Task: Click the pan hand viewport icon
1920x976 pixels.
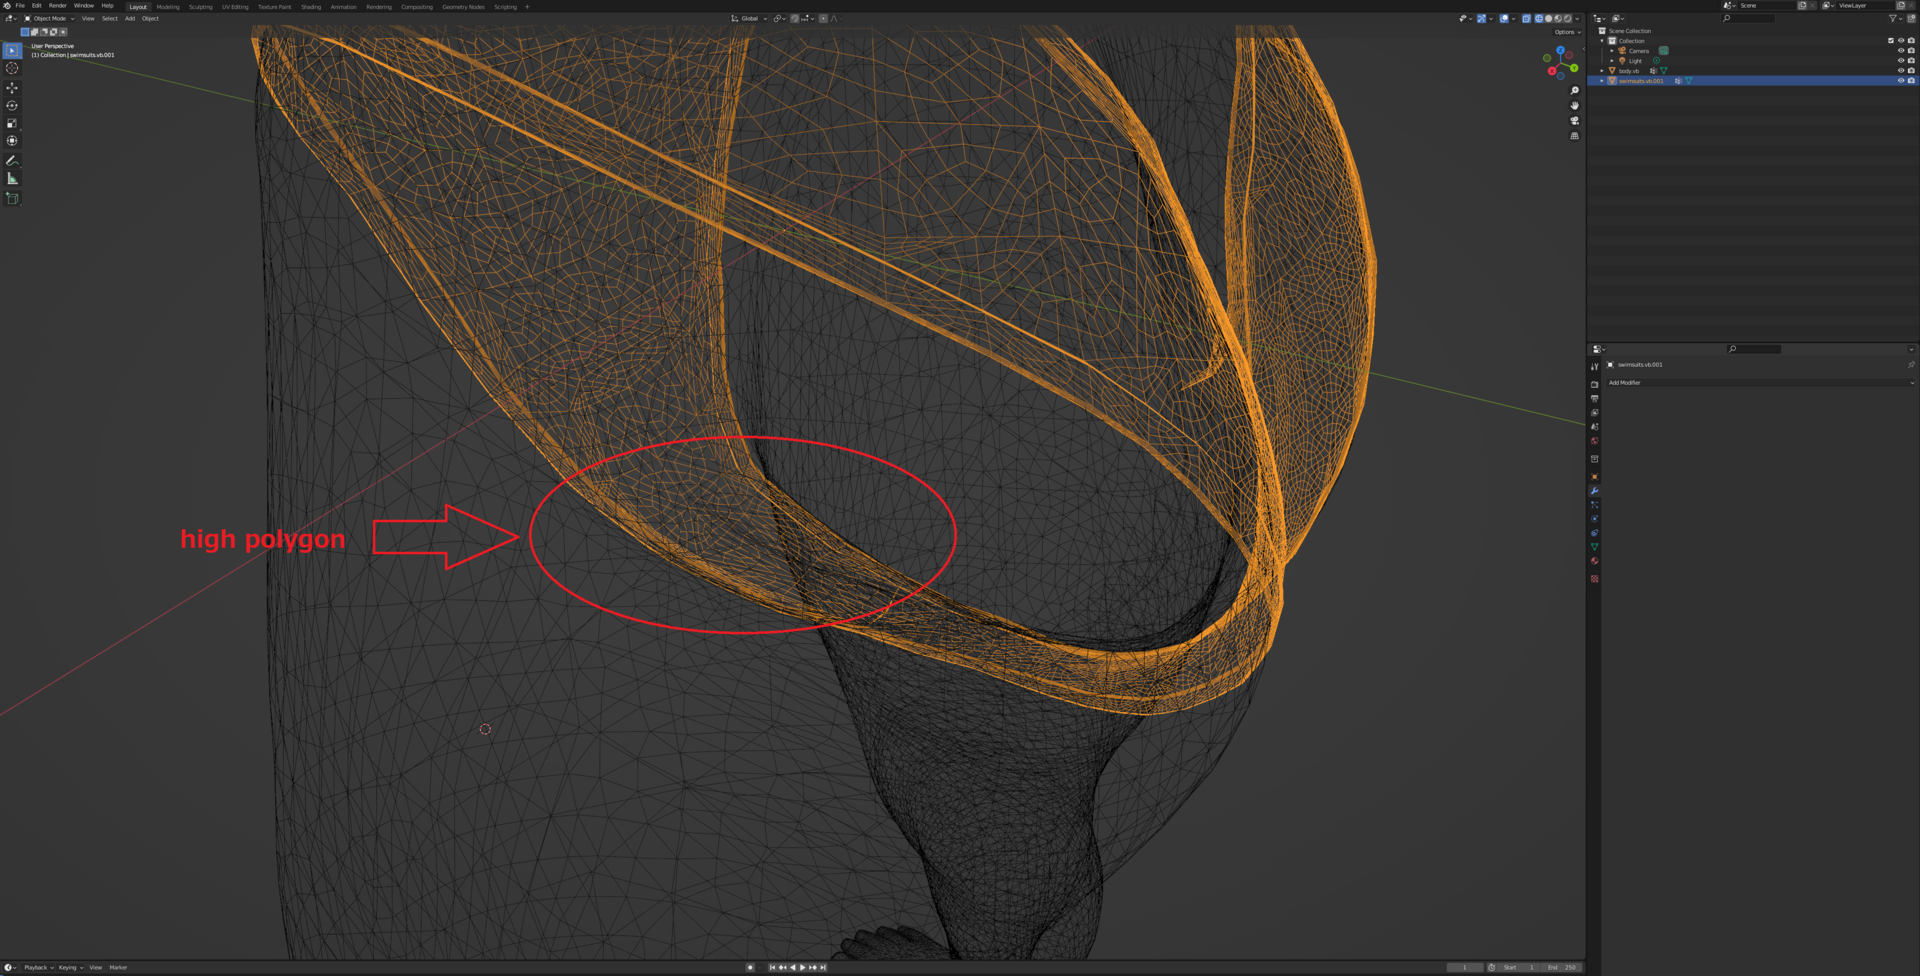Action: point(1575,106)
